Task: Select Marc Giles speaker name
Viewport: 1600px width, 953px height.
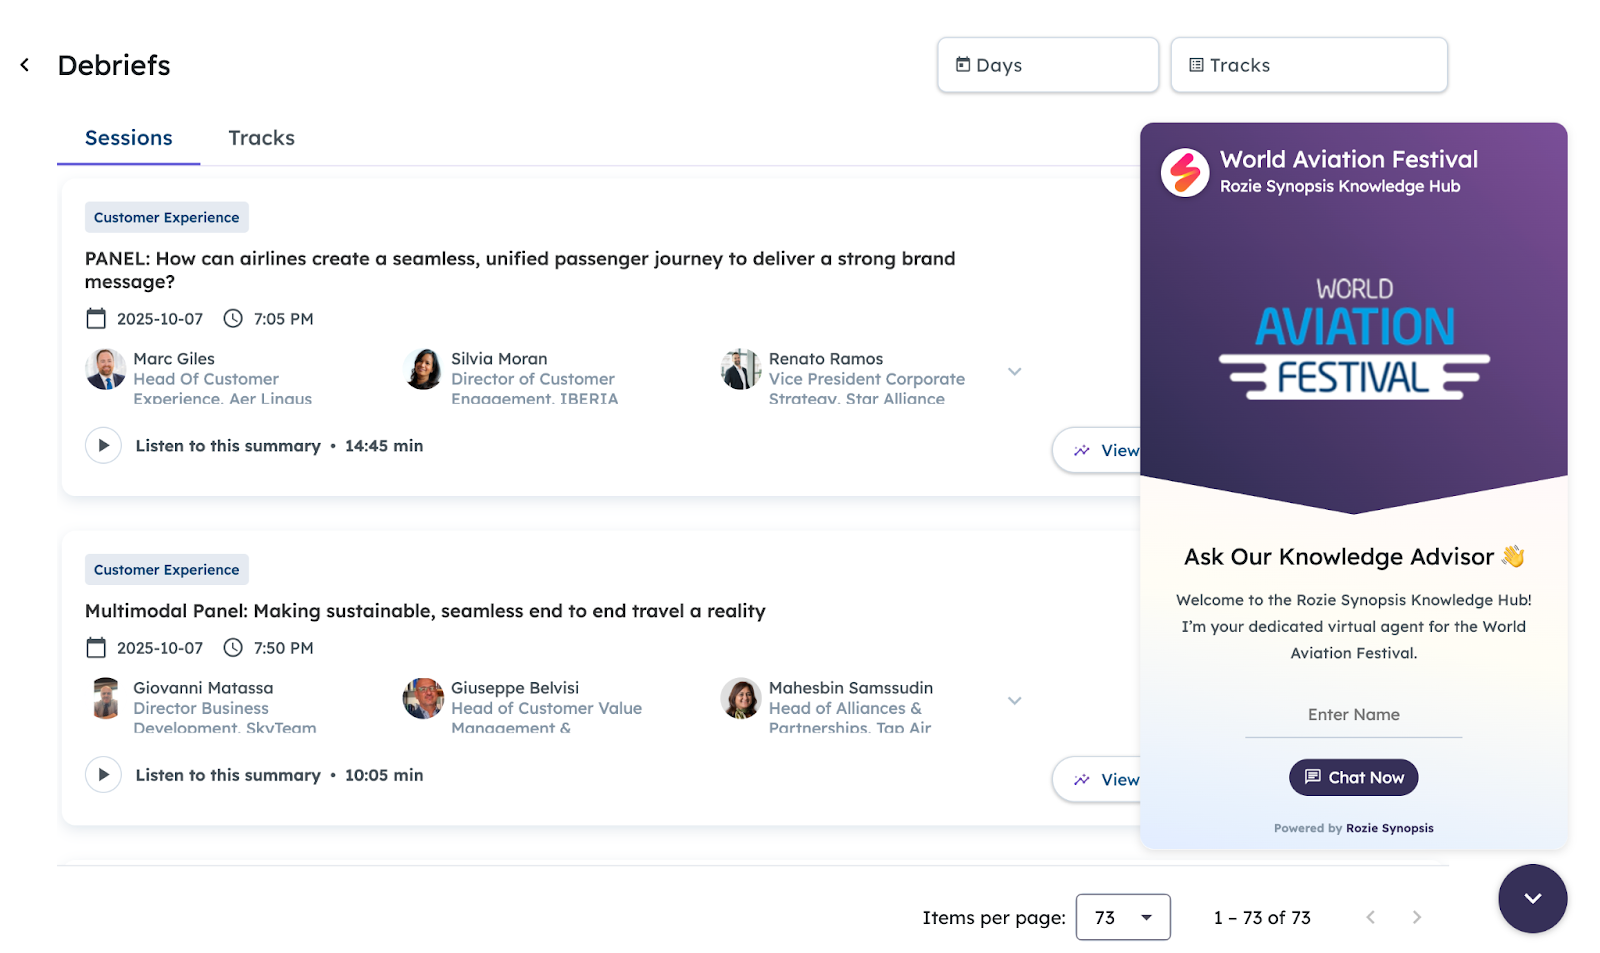Action: 174,359
